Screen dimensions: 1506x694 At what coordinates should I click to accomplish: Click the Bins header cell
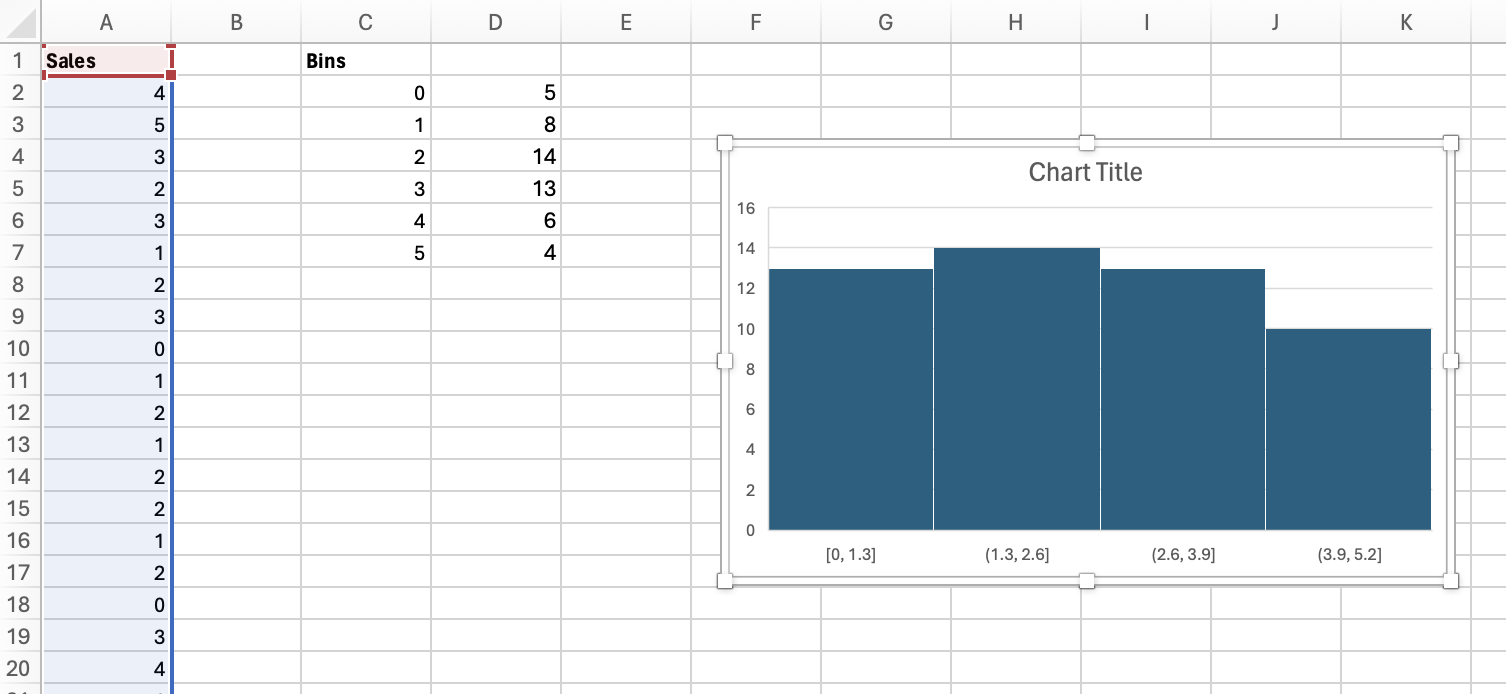click(366, 61)
